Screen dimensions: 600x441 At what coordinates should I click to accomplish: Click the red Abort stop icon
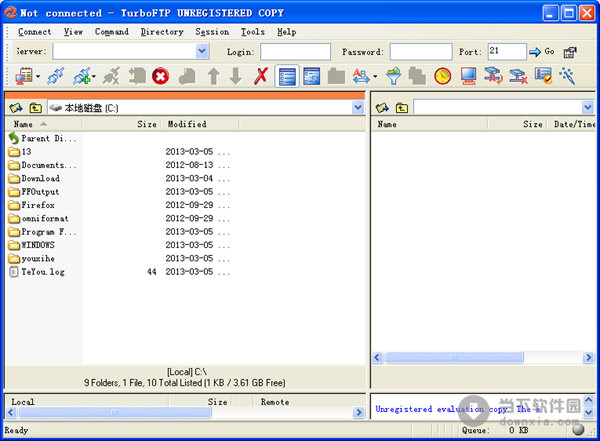click(161, 76)
